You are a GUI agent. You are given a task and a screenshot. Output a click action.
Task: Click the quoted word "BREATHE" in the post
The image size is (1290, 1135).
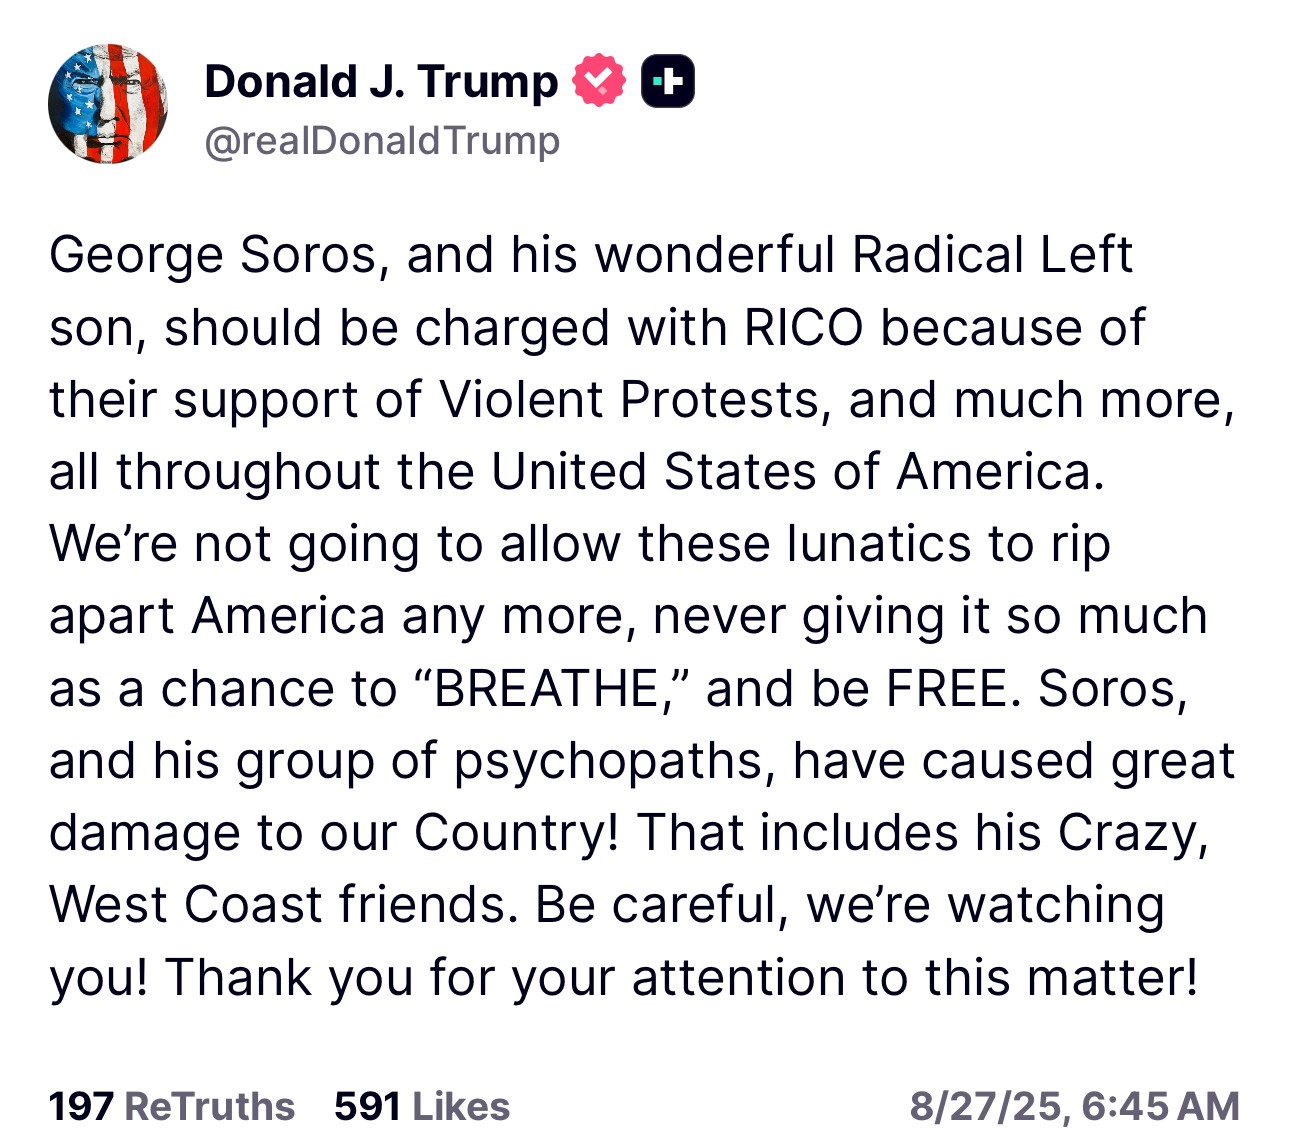point(545,689)
